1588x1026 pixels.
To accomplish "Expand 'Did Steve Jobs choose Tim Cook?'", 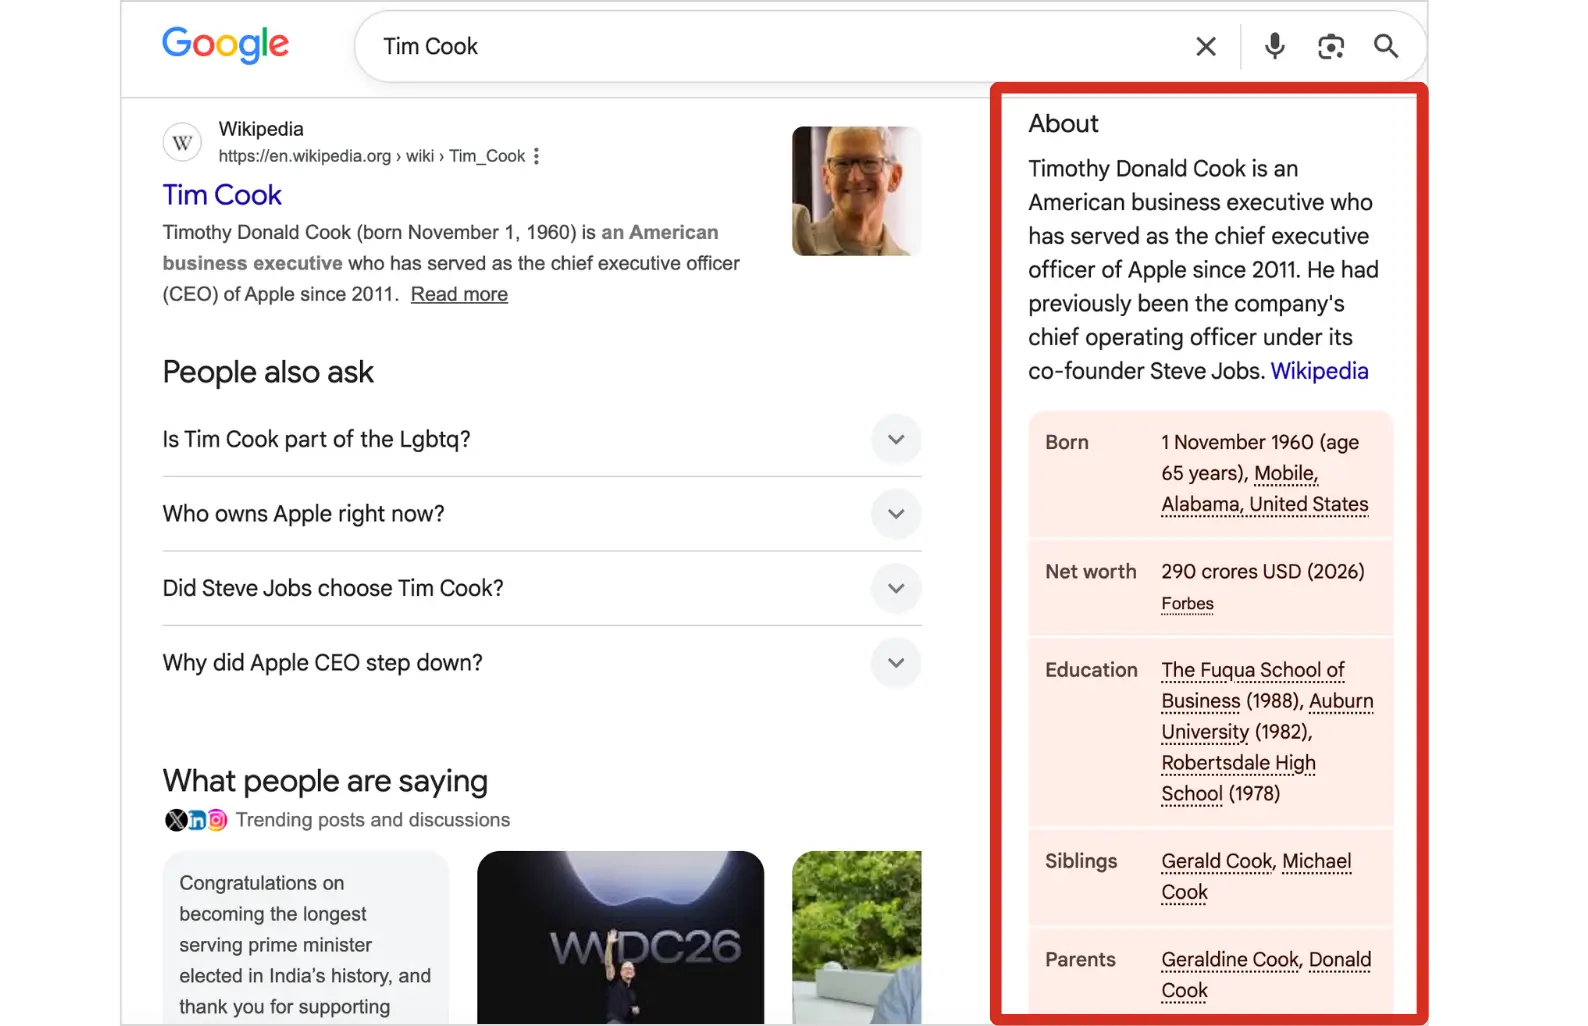I will pos(541,588).
